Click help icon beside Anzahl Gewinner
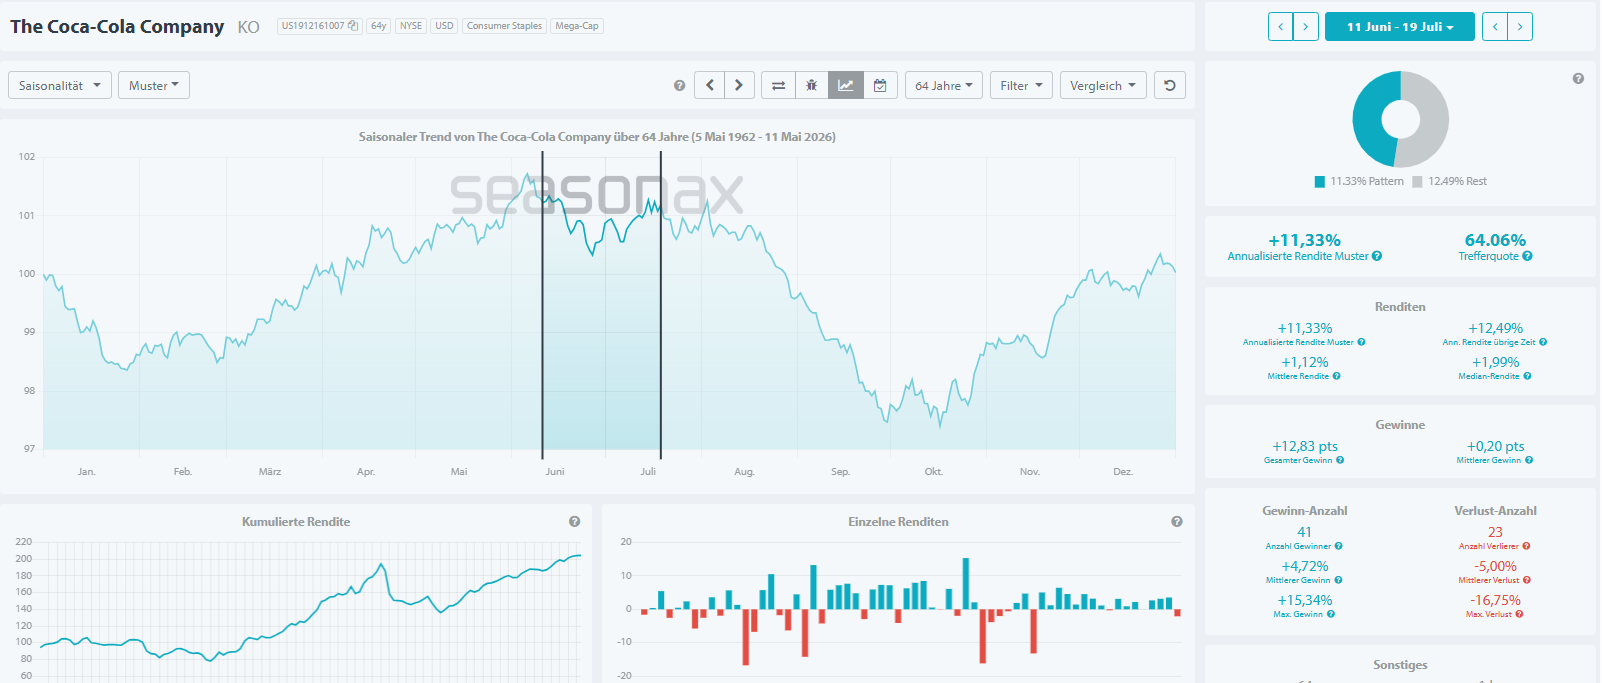This screenshot has height=683, width=1602. tap(1338, 546)
